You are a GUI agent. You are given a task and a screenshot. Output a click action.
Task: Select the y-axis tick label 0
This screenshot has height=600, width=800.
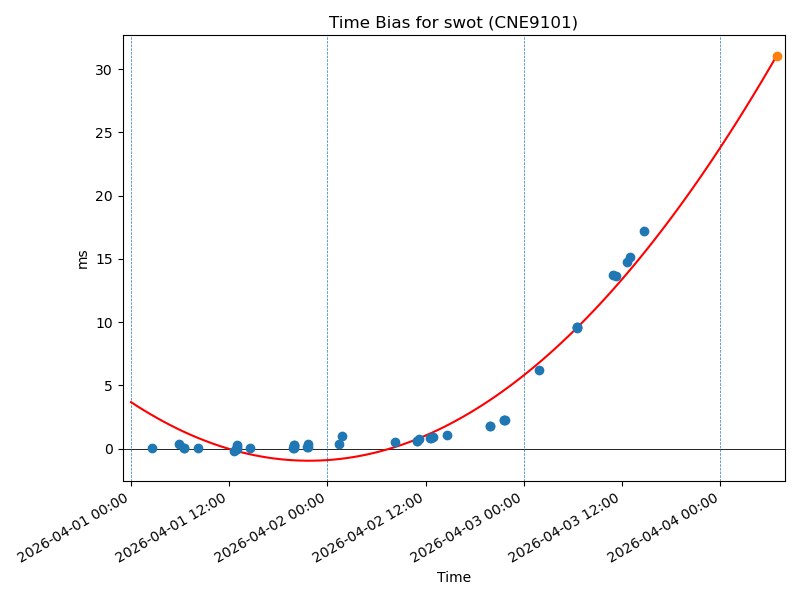point(107,449)
